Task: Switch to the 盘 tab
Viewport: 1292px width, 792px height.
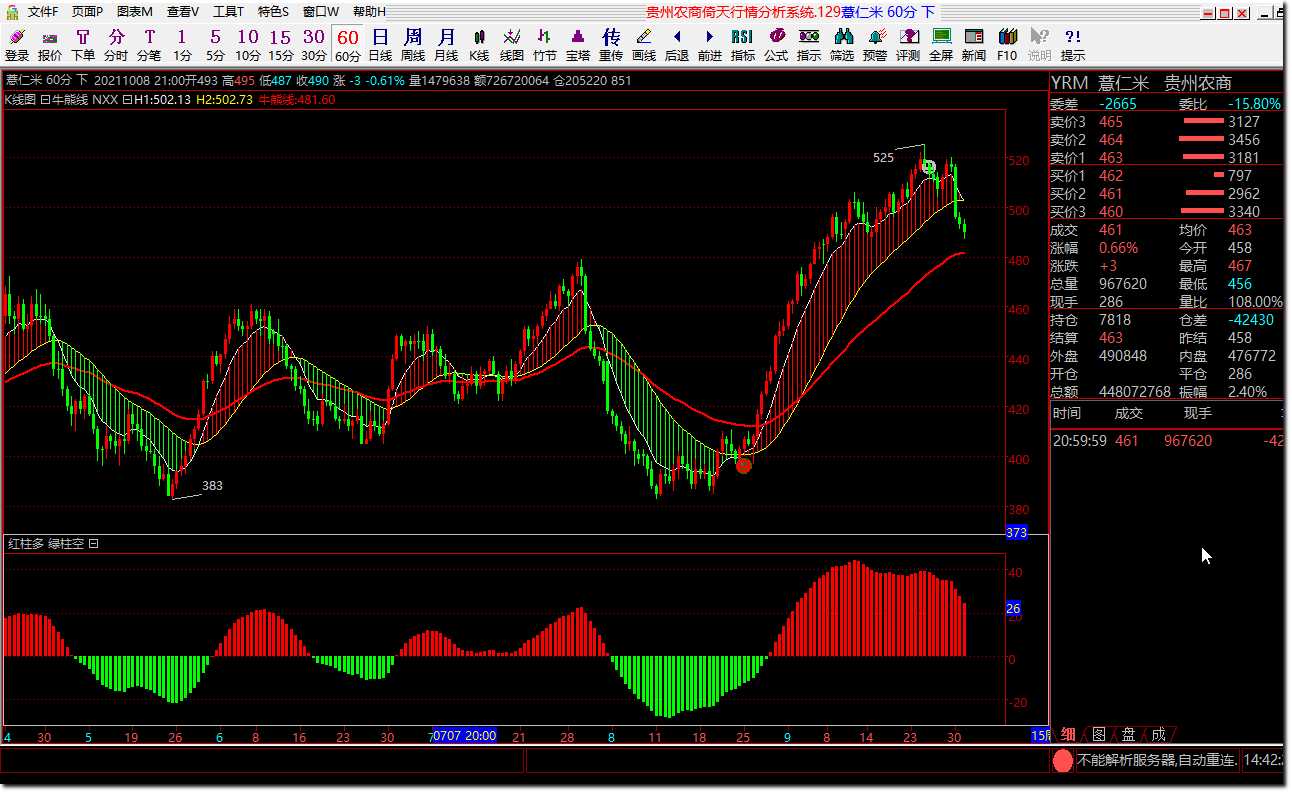Action: (1128, 734)
